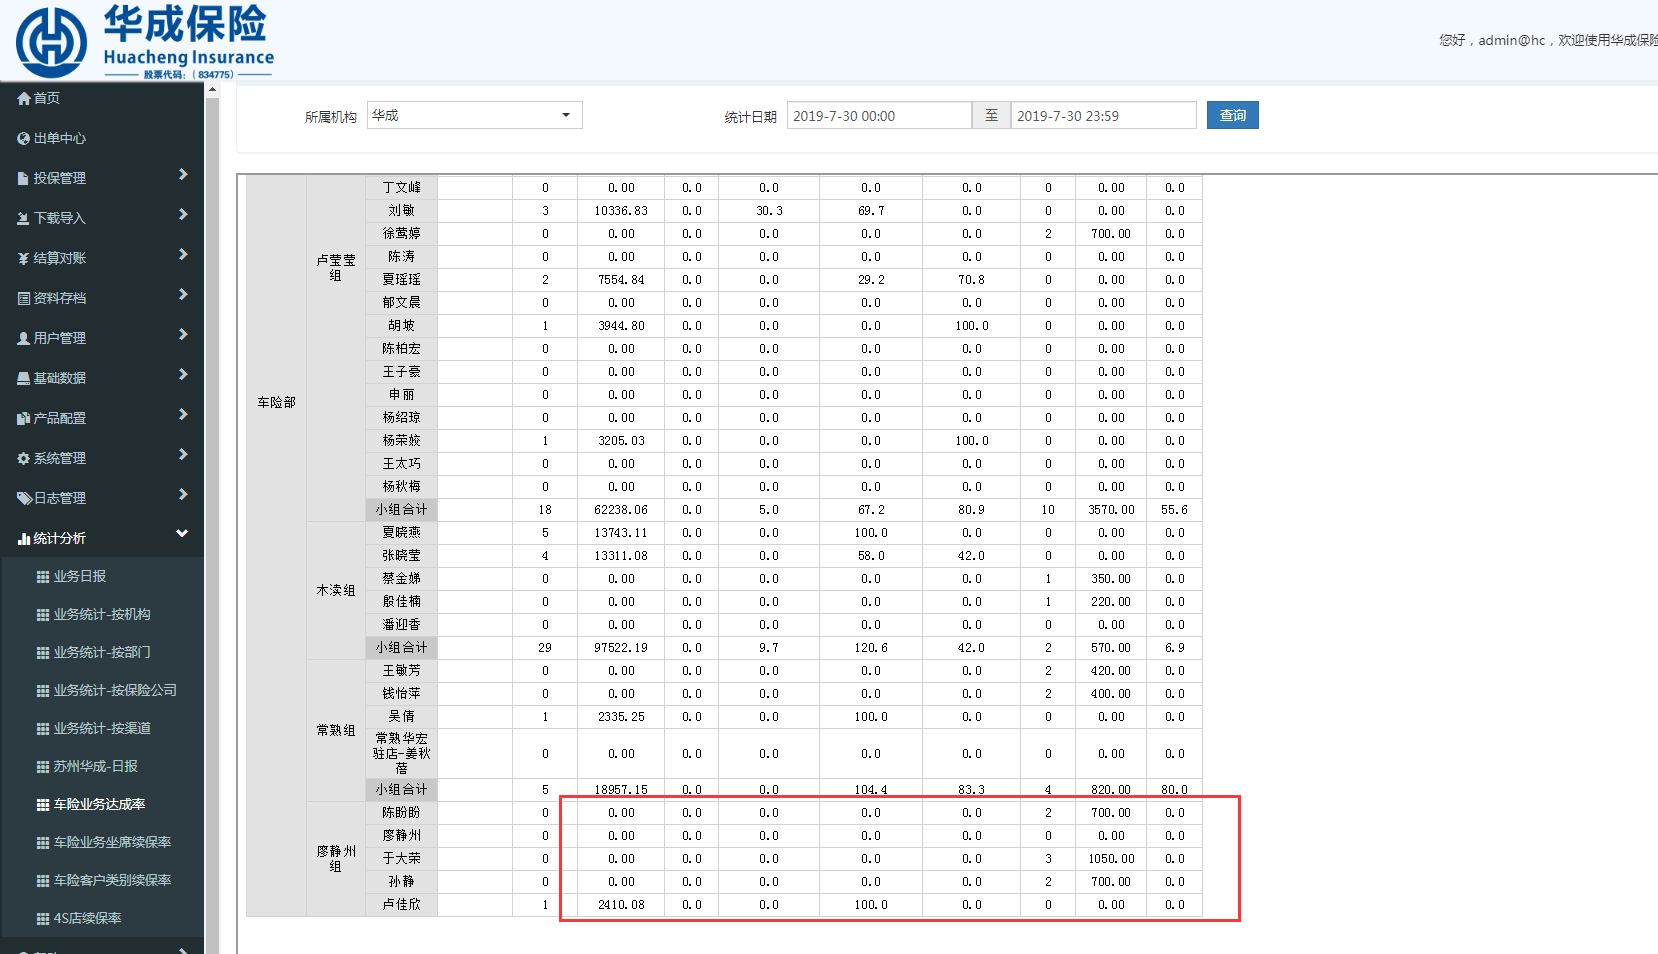Click the grid icon beside 业务统计-按渠道
1658x954 pixels.
[43, 728]
